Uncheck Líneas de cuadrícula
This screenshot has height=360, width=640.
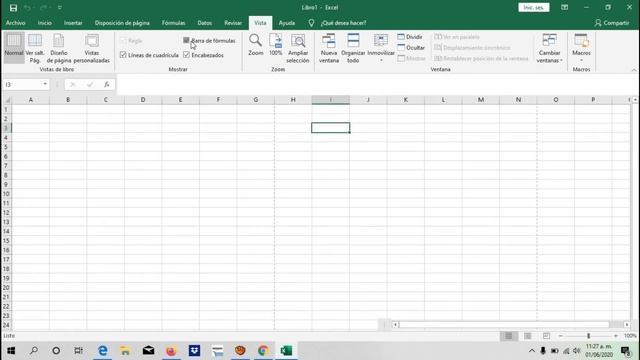tap(123, 55)
